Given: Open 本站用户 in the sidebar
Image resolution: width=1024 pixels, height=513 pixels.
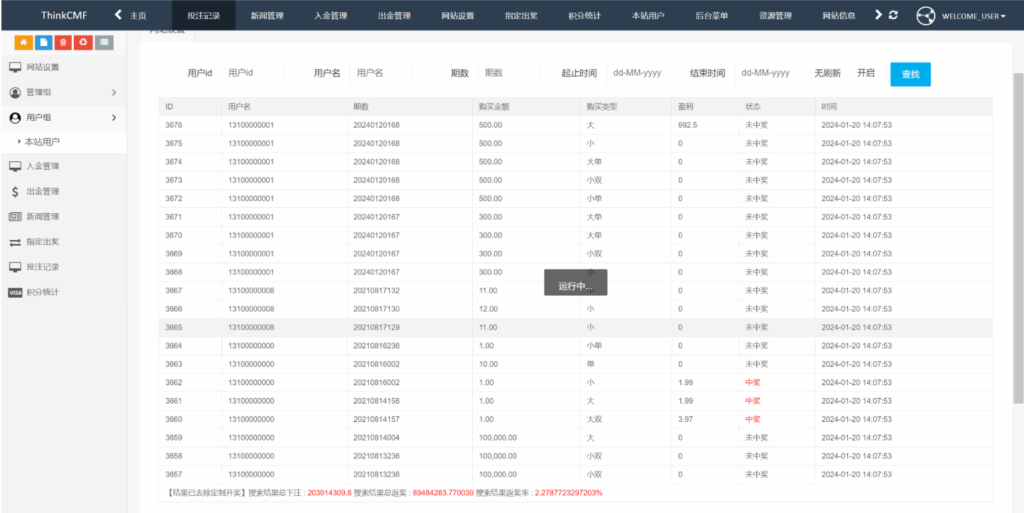Looking at the screenshot, I should pyautogui.click(x=42, y=142).
